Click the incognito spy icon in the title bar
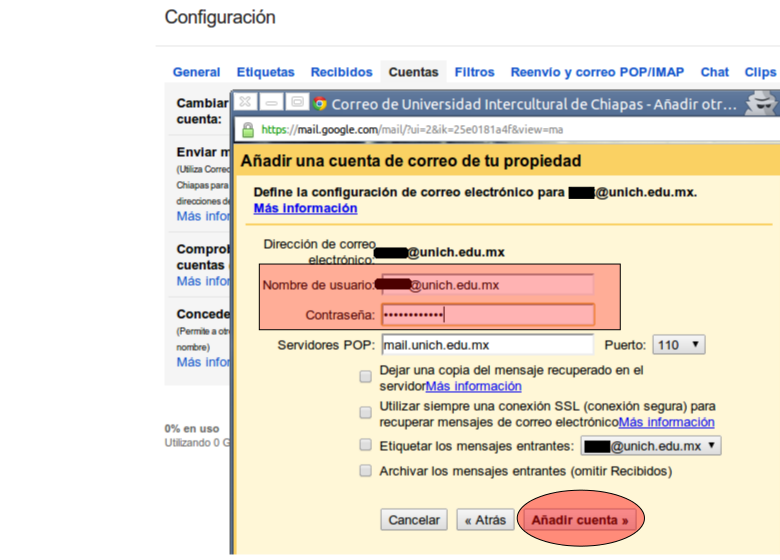This screenshot has height=560, width=780. coord(761,103)
